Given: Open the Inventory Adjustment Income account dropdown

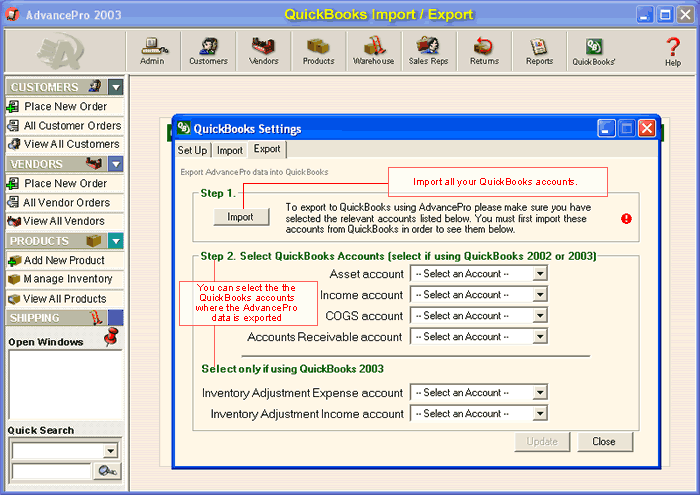Looking at the screenshot, I should (x=540, y=414).
